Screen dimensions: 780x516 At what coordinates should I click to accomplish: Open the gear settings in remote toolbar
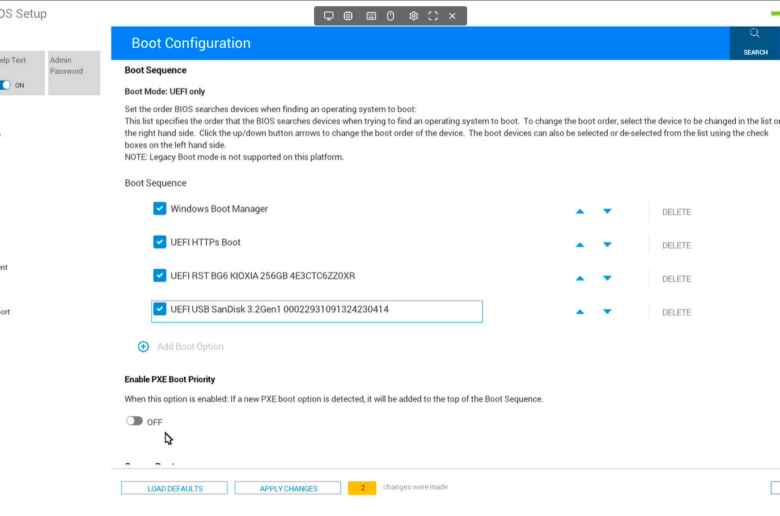(413, 16)
